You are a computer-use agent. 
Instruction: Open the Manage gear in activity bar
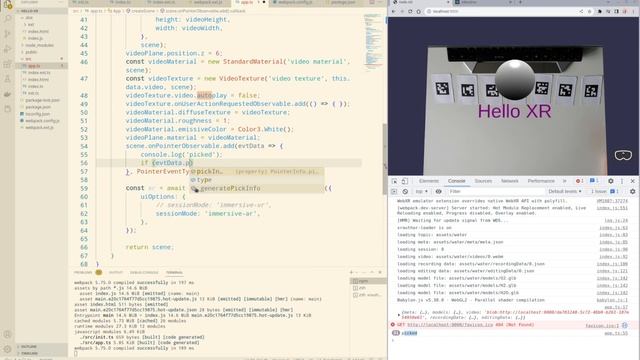(7, 349)
